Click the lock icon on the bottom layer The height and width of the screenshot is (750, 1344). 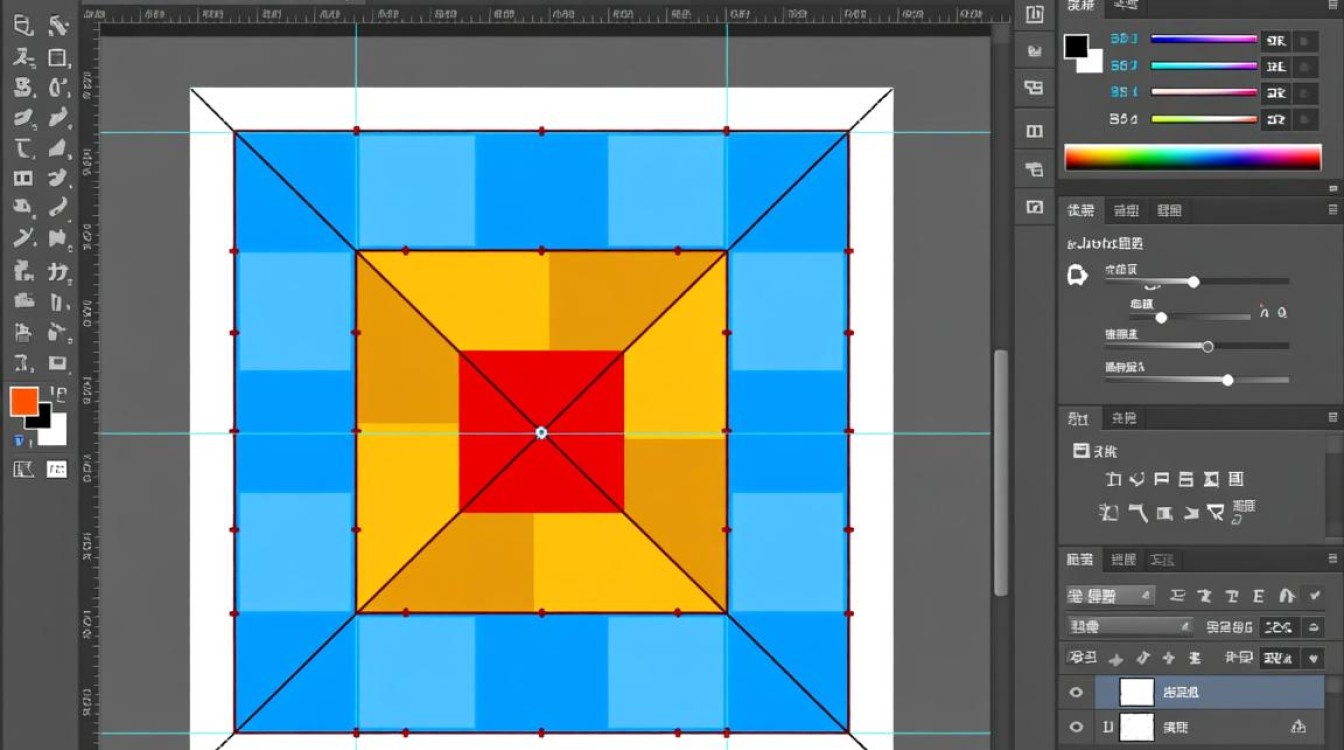click(x=1299, y=727)
